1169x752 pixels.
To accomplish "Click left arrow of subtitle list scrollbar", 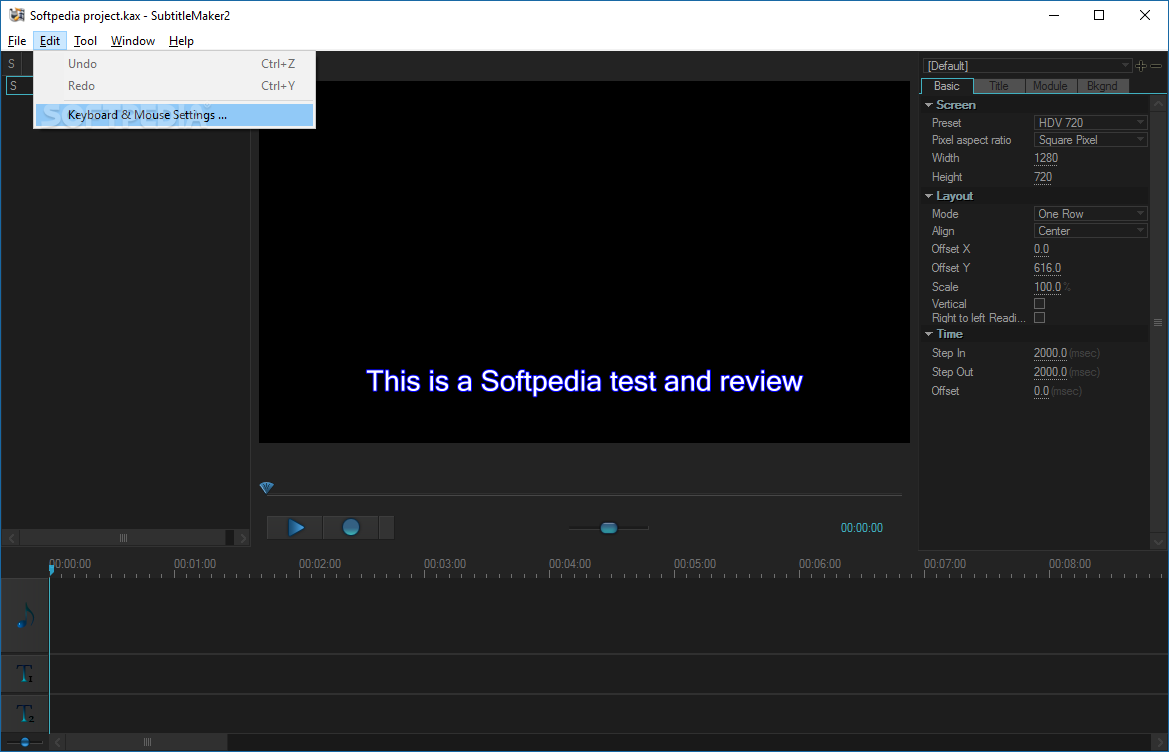I will tap(12, 538).
